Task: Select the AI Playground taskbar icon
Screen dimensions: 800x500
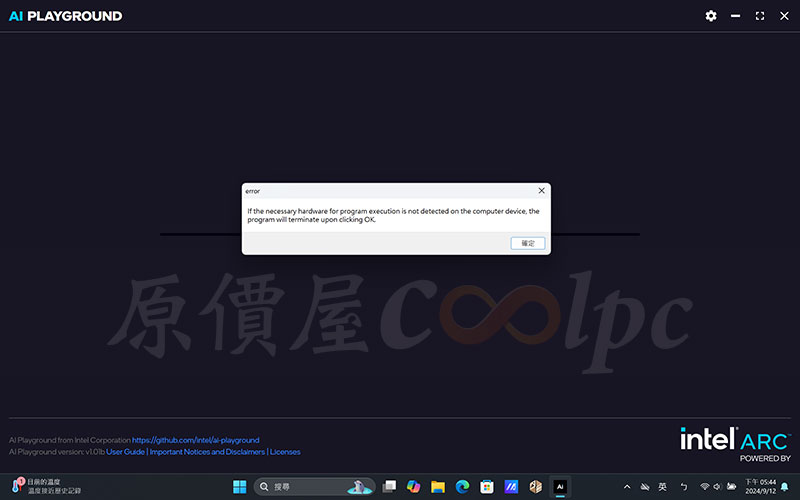Action: (560, 487)
